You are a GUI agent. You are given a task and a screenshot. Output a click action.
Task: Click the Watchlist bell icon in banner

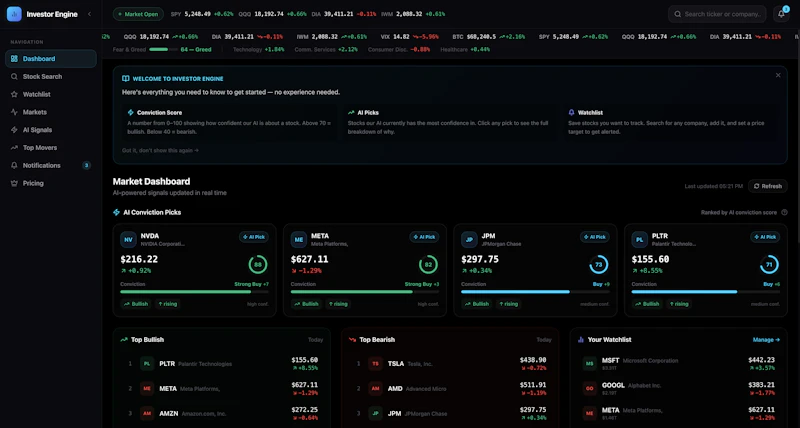(571, 112)
